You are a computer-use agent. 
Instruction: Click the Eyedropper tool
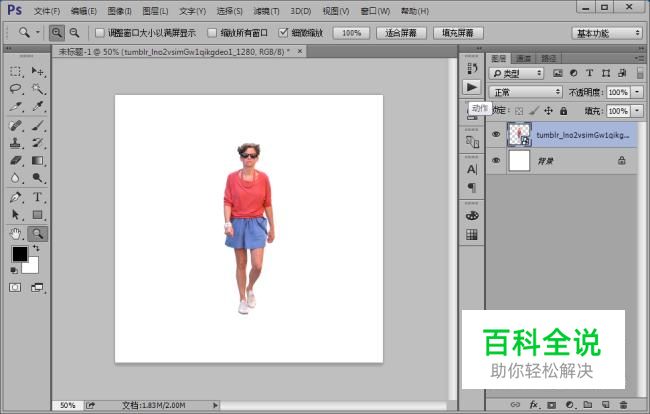tap(37, 107)
